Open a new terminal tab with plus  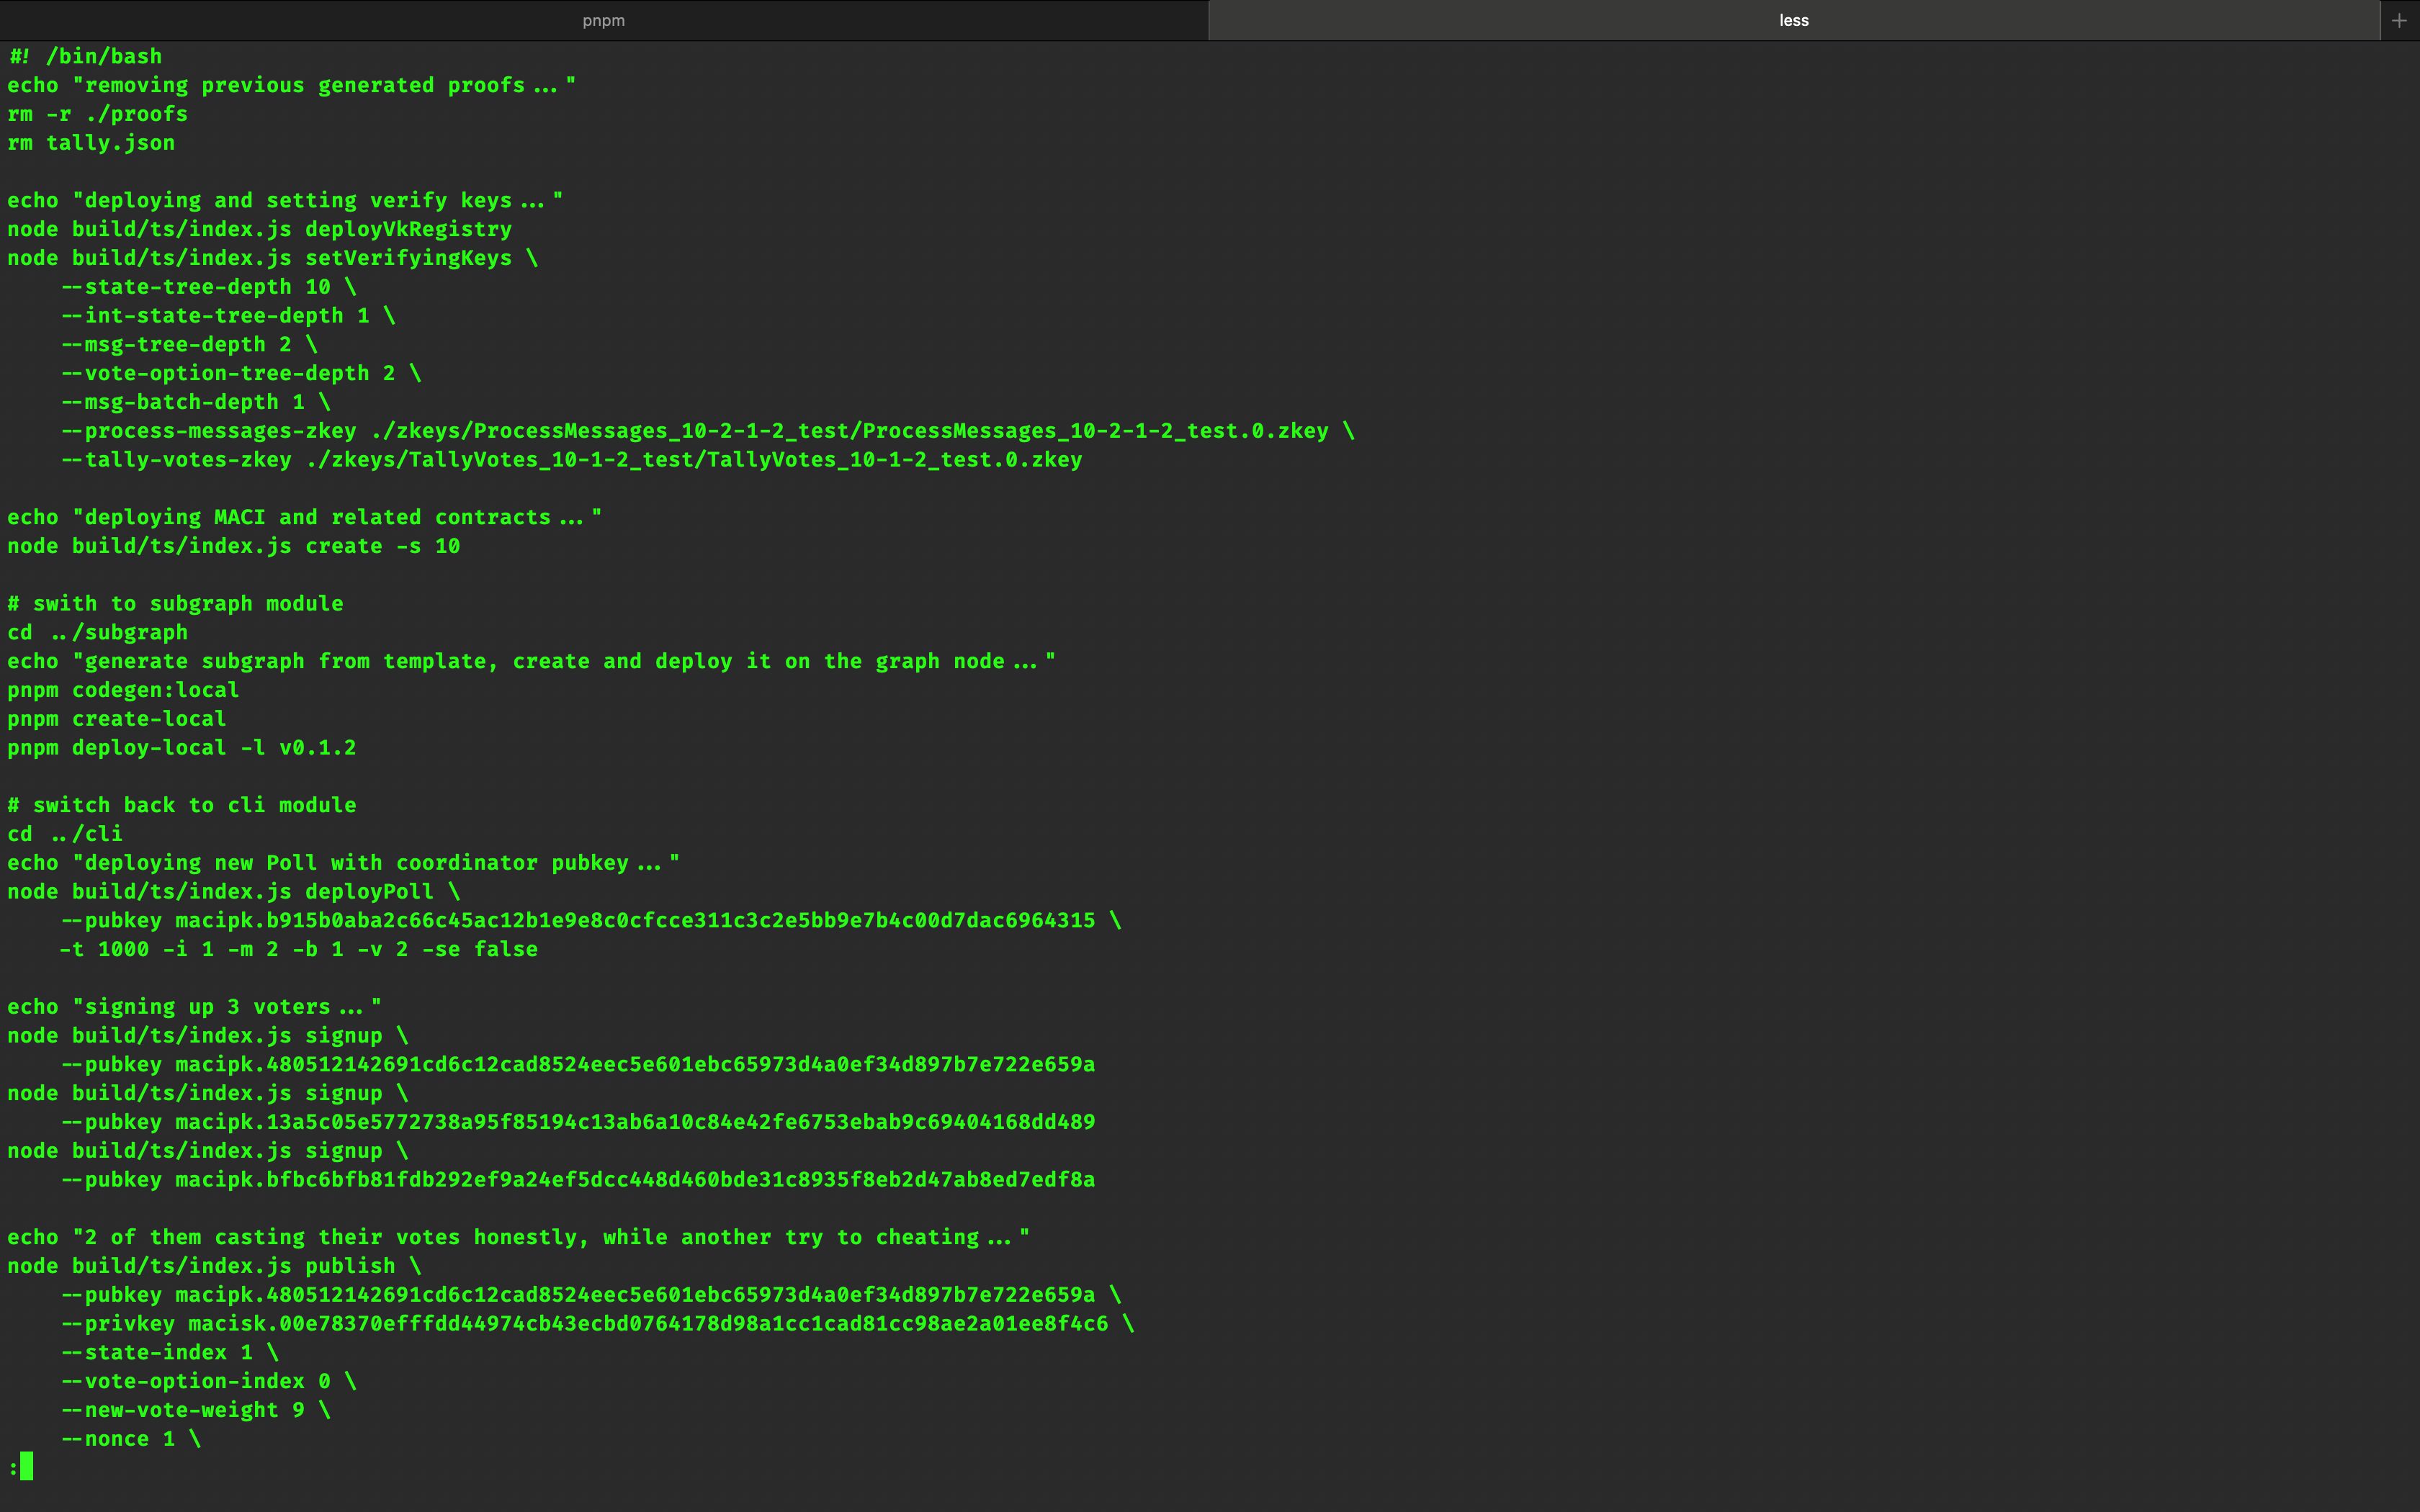tap(2399, 20)
